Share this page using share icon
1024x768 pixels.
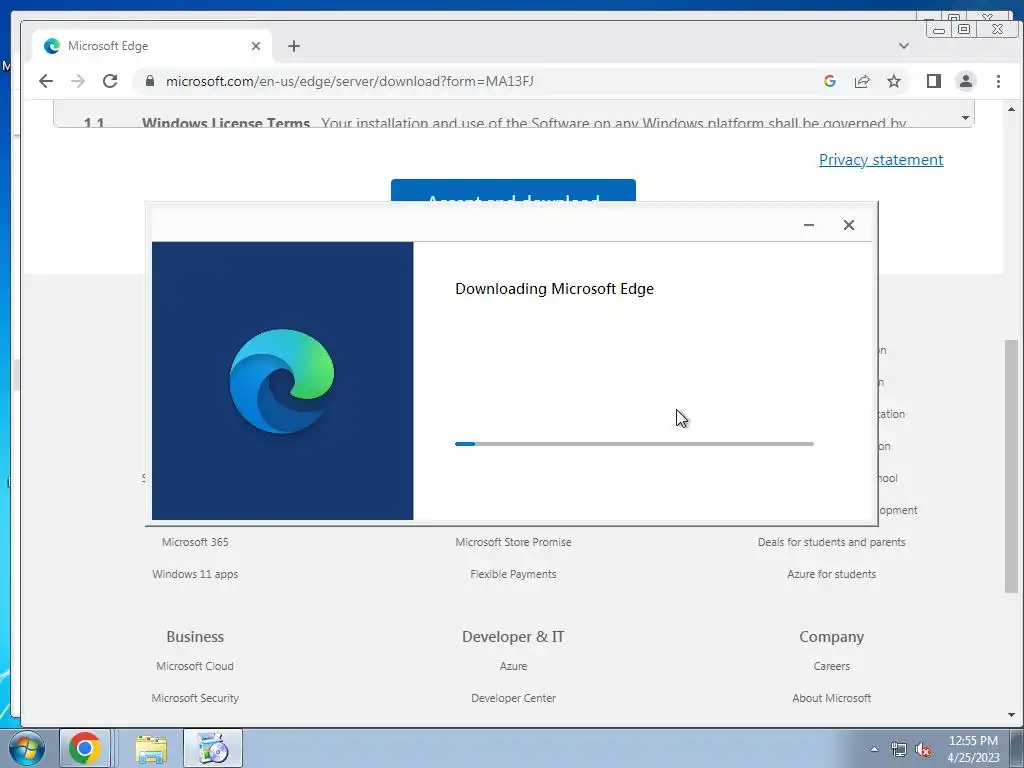pos(862,81)
